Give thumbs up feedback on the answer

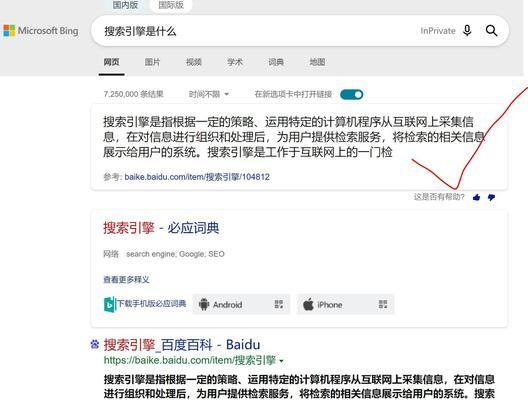click(476, 197)
